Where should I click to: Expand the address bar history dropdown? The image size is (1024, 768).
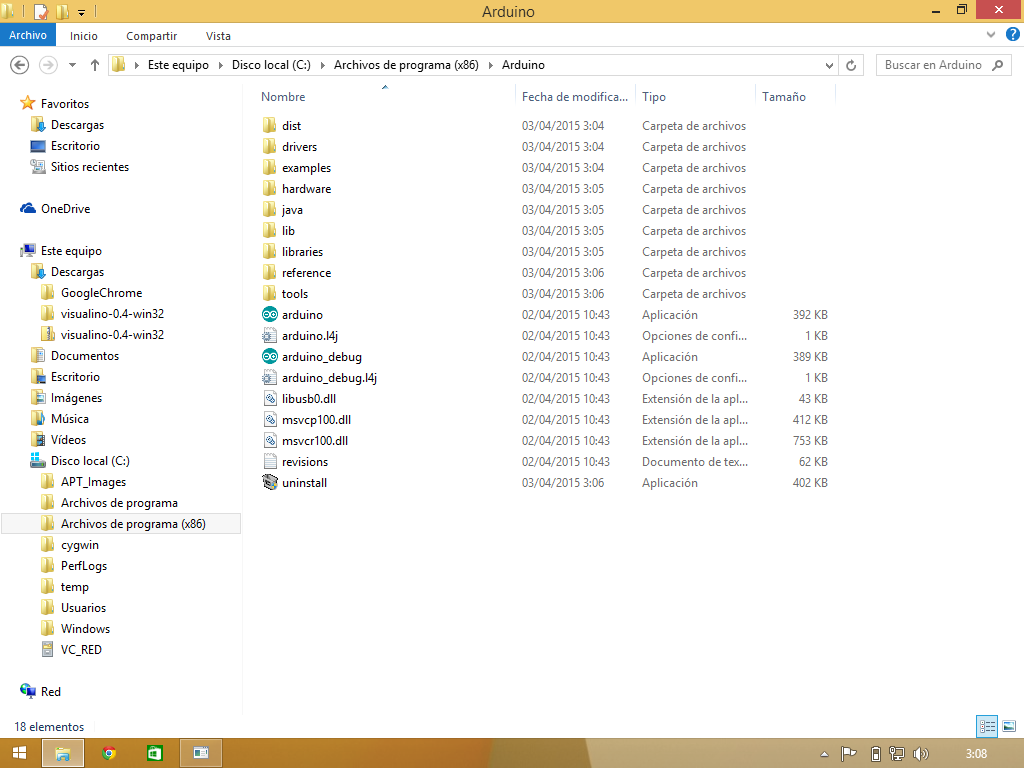coord(829,65)
